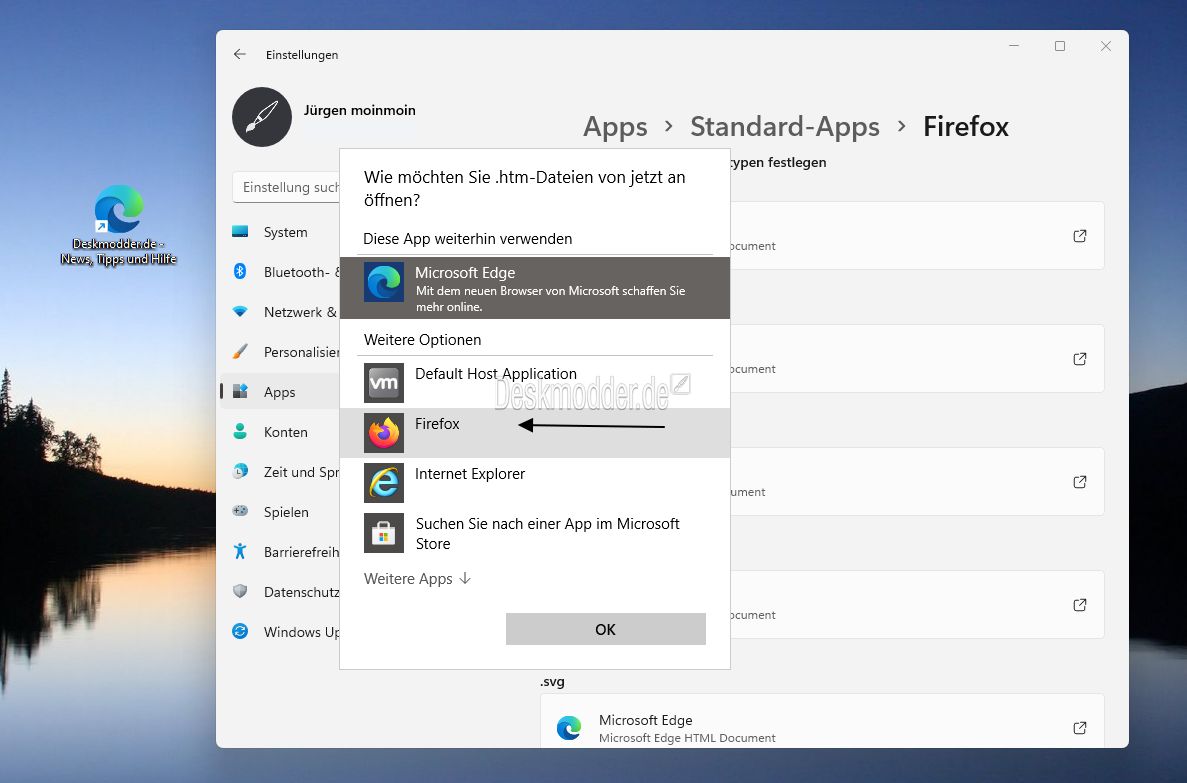The image size is (1187, 783).
Task: Open the profile picture with the brush
Action: (262, 117)
